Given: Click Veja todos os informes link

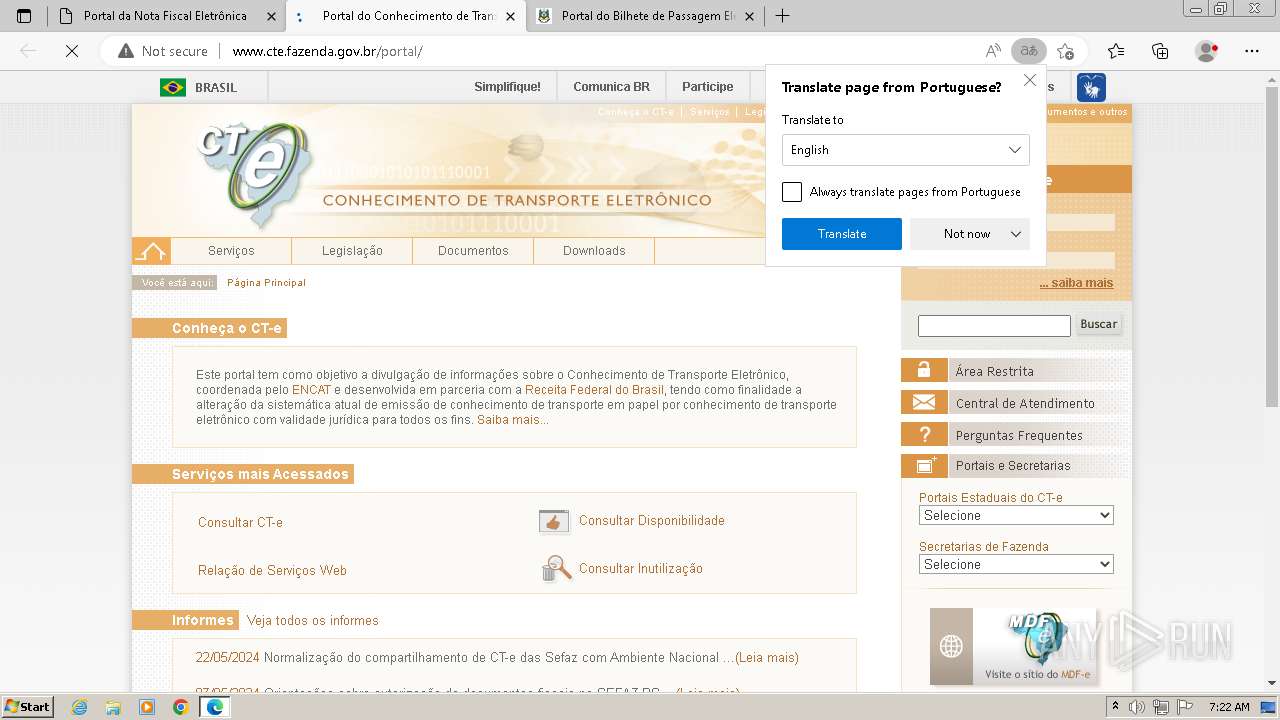Looking at the screenshot, I should (x=313, y=620).
